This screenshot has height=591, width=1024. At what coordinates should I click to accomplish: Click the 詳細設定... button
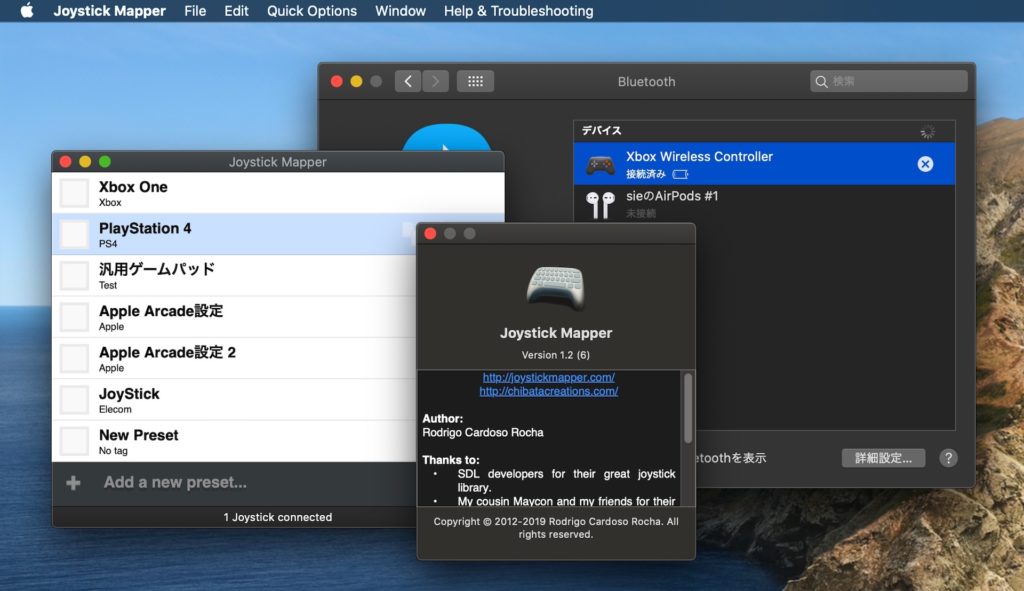(x=883, y=458)
